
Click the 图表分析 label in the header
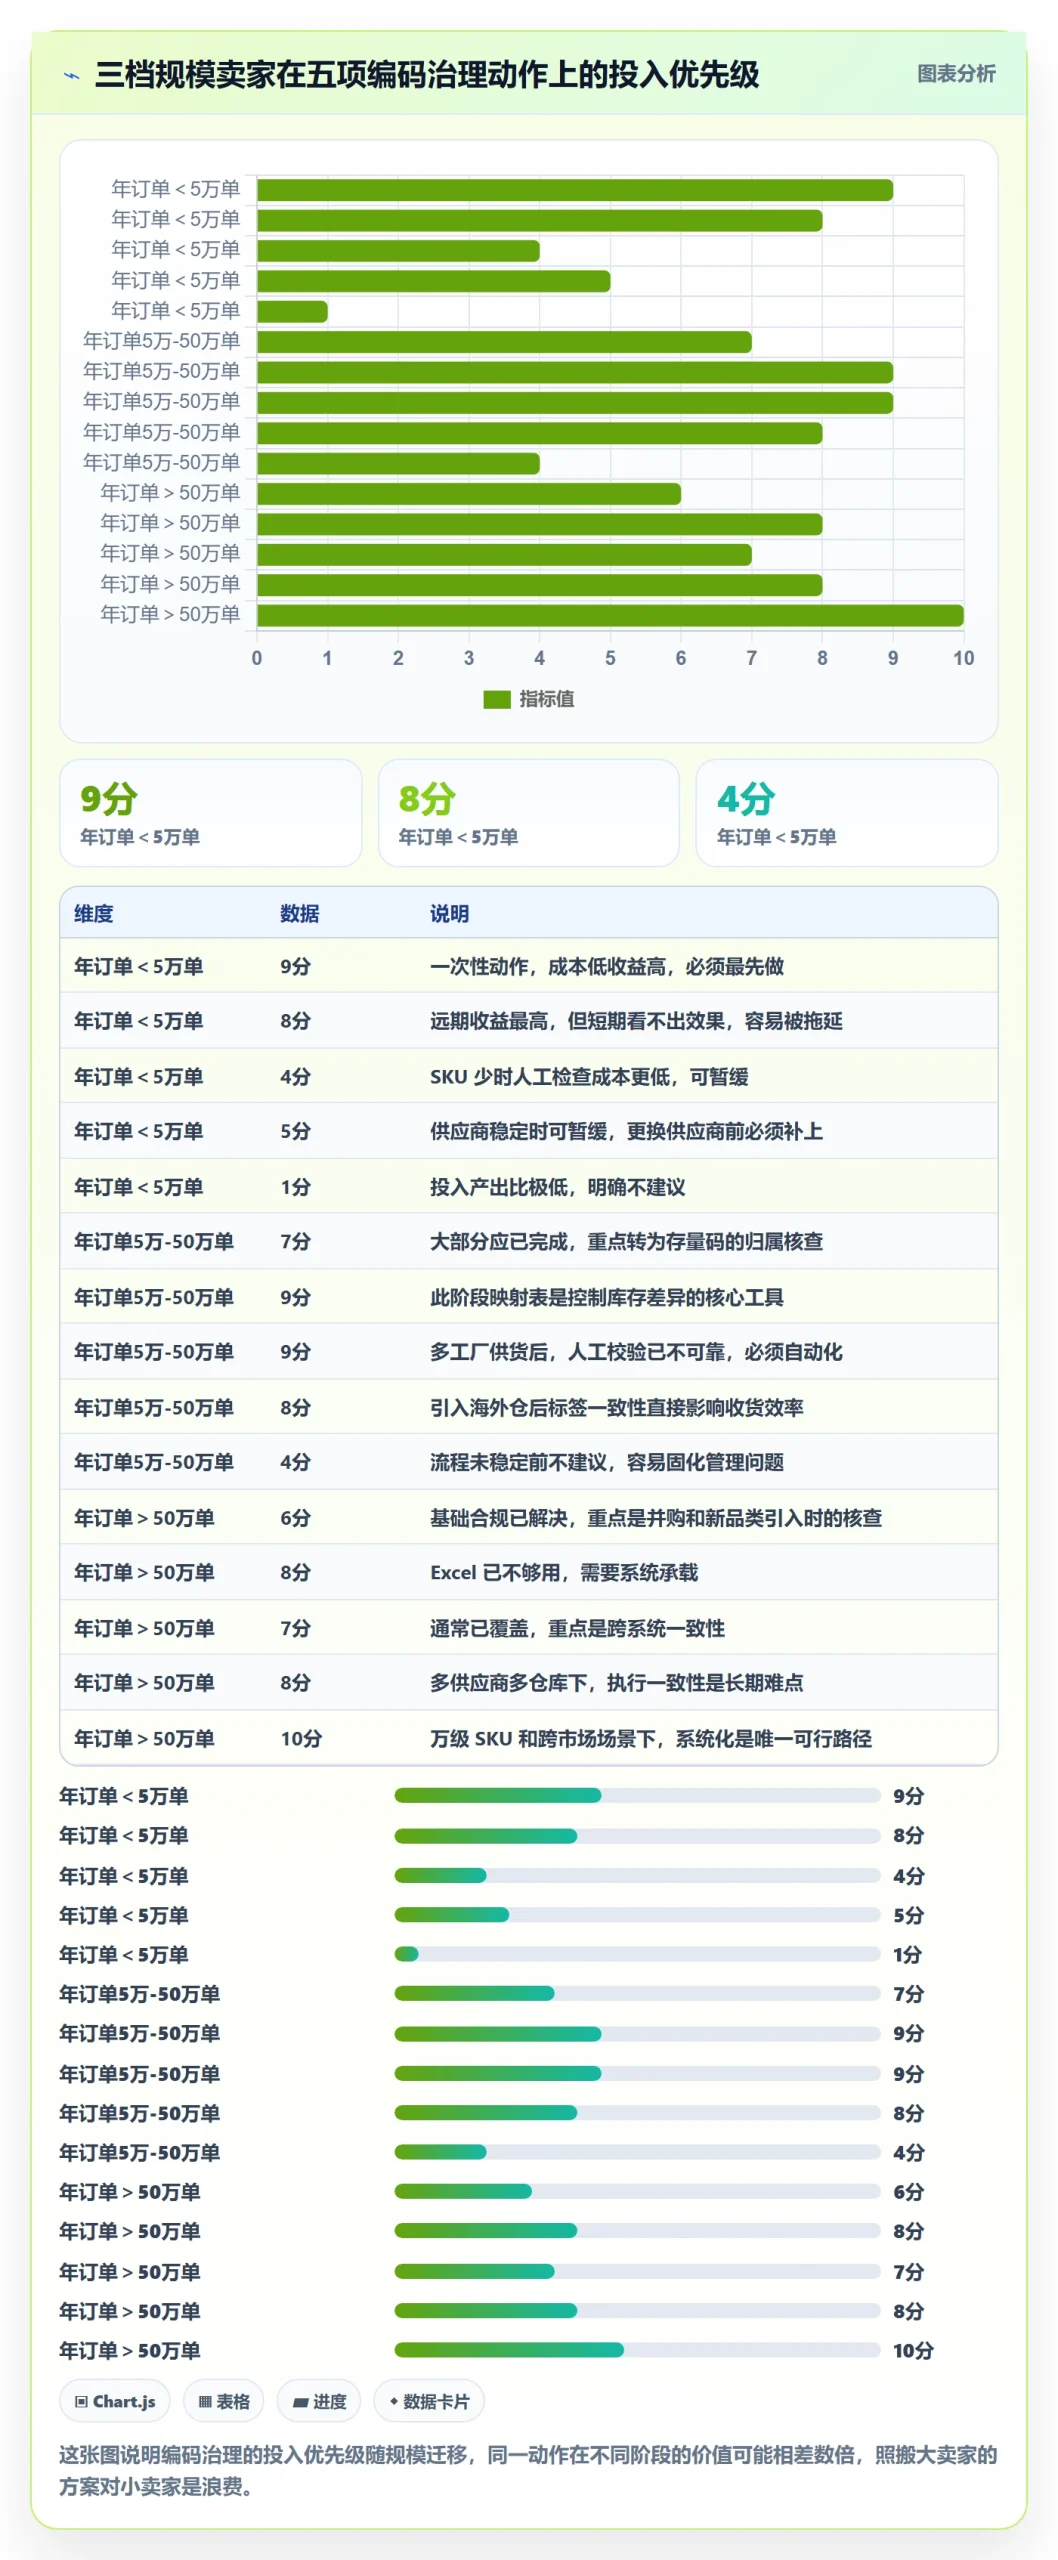pyautogui.click(x=956, y=73)
